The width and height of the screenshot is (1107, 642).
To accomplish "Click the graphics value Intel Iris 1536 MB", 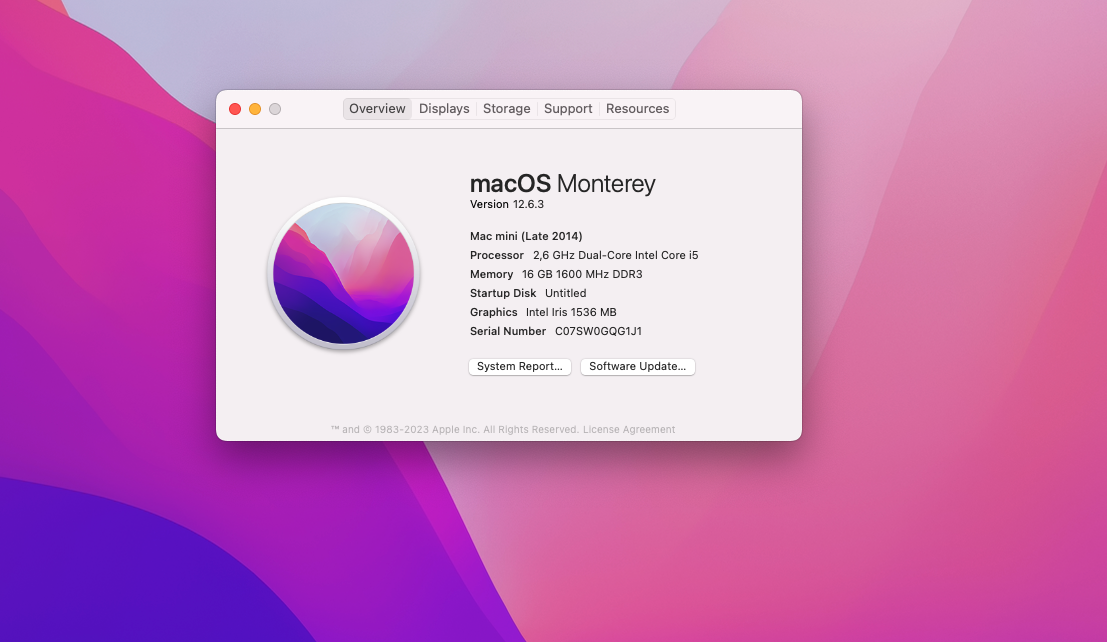I will coord(571,312).
